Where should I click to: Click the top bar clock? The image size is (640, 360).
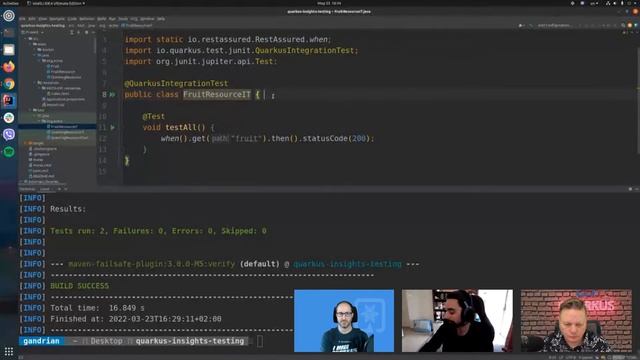[x=329, y=3]
